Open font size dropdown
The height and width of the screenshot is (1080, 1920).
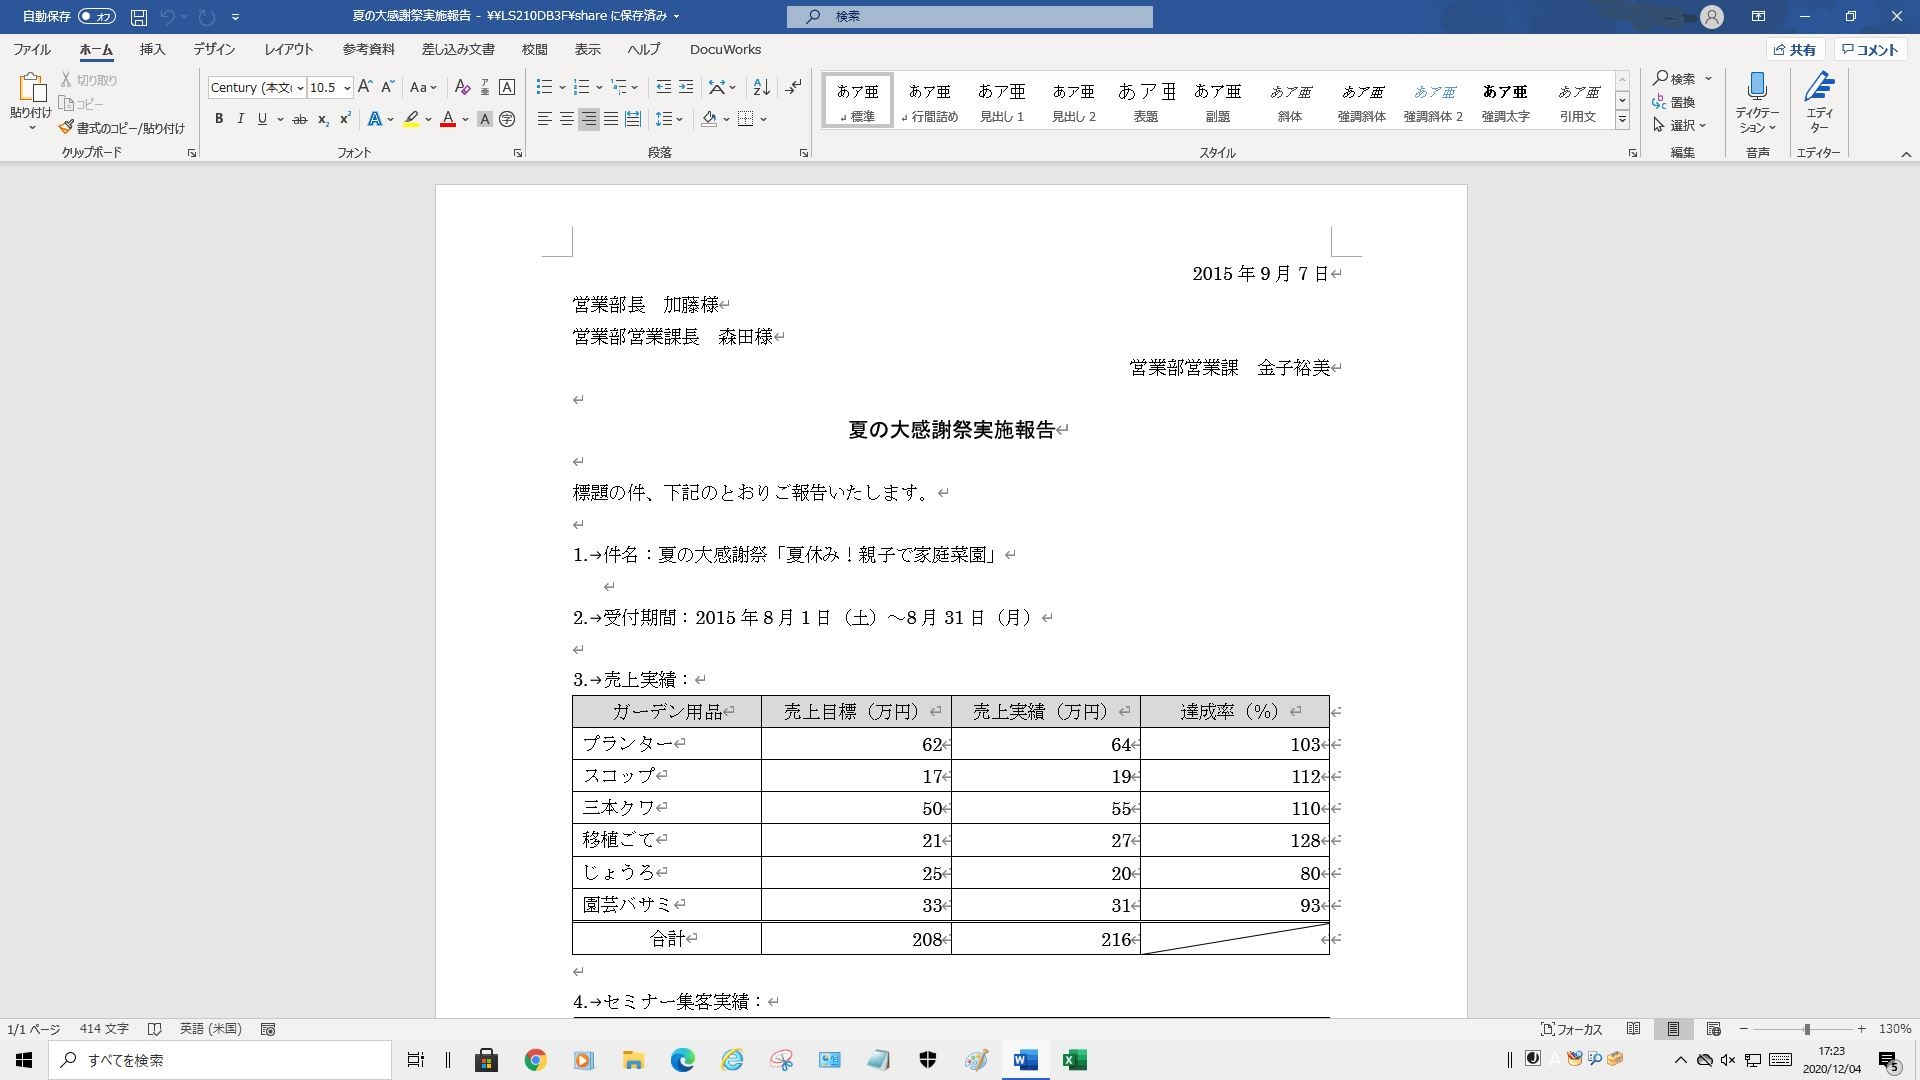(x=347, y=88)
